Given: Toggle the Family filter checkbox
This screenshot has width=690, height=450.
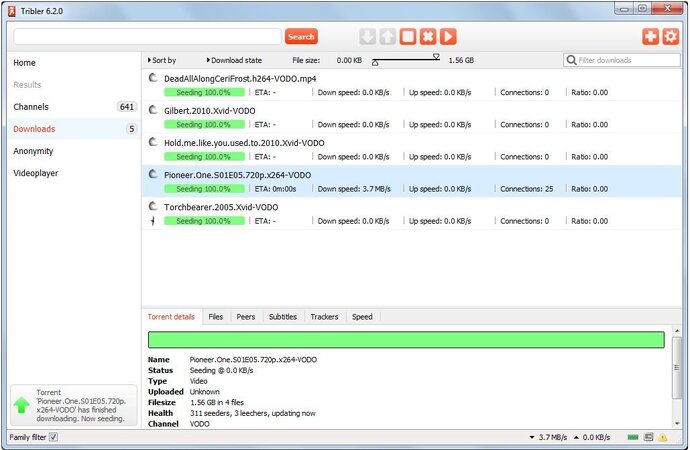Looking at the screenshot, I should click(54, 438).
